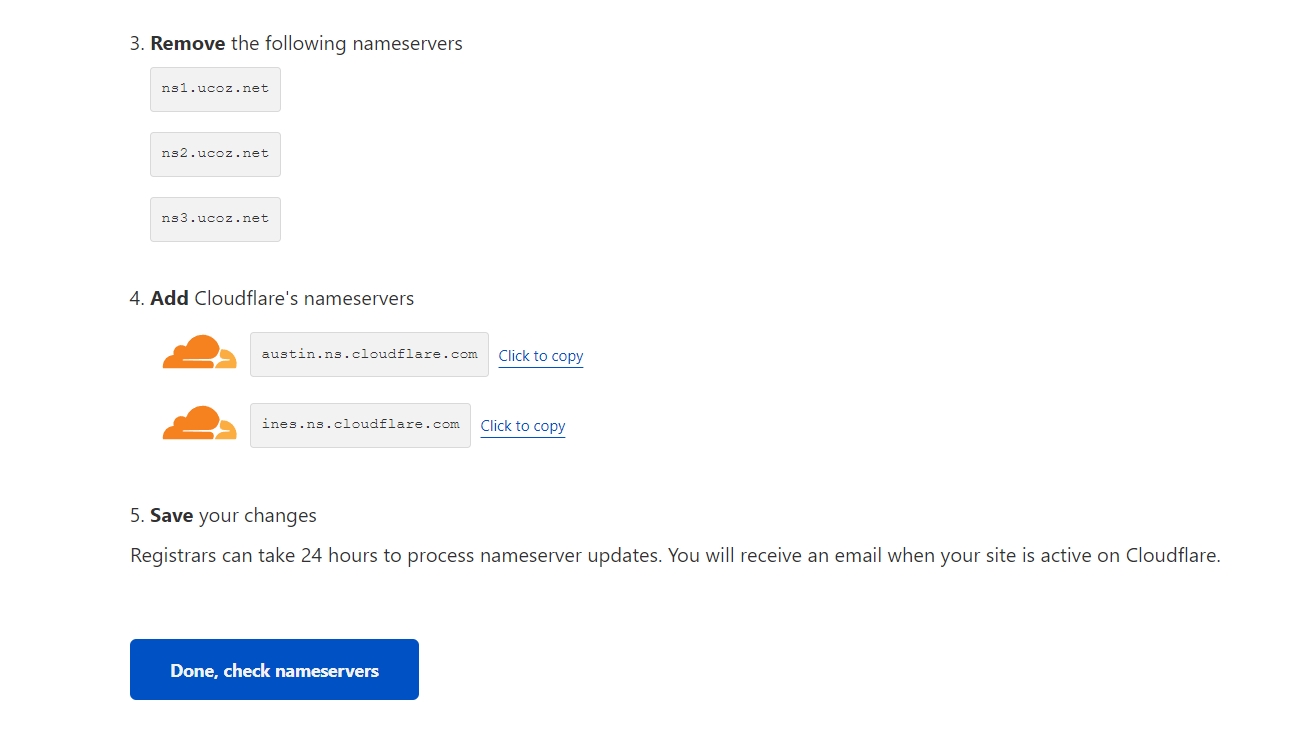Copy the austin.ns.cloudflare.com nameserver via link
The image size is (1300, 743).
click(540, 356)
